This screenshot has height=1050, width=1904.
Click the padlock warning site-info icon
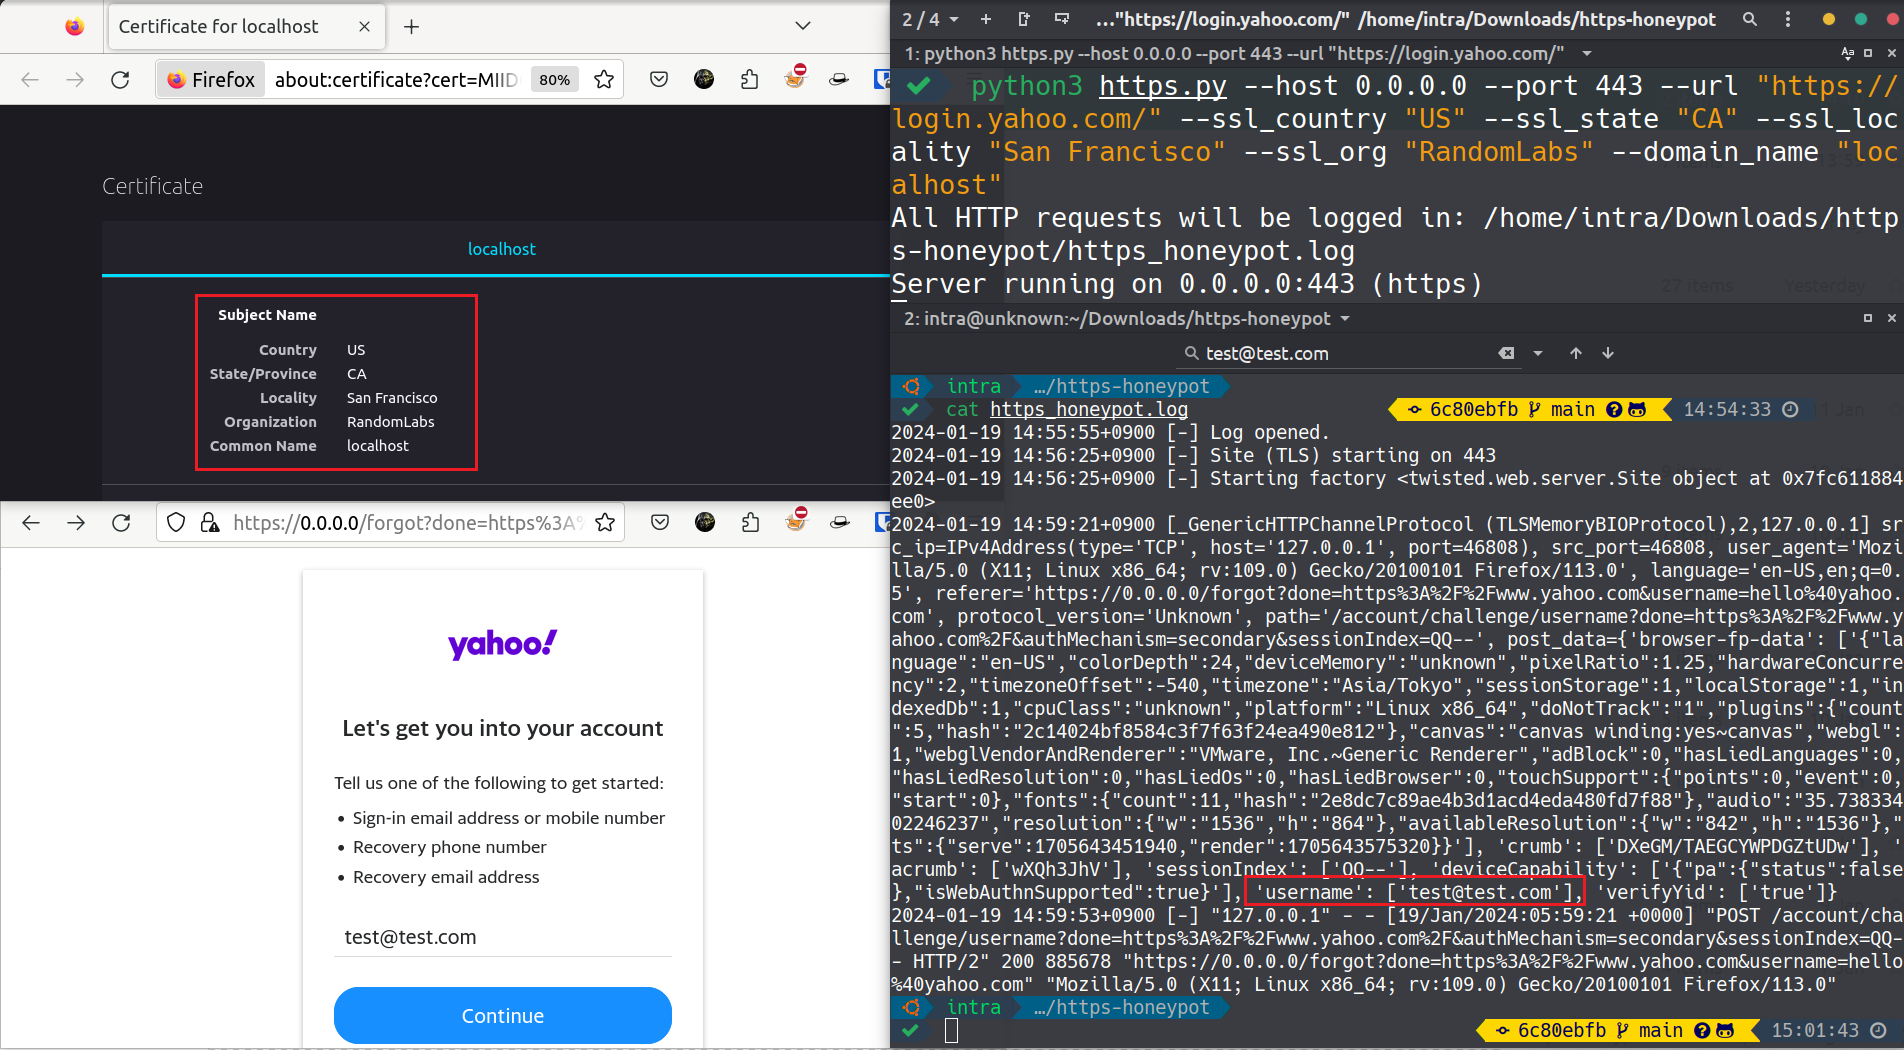(210, 523)
